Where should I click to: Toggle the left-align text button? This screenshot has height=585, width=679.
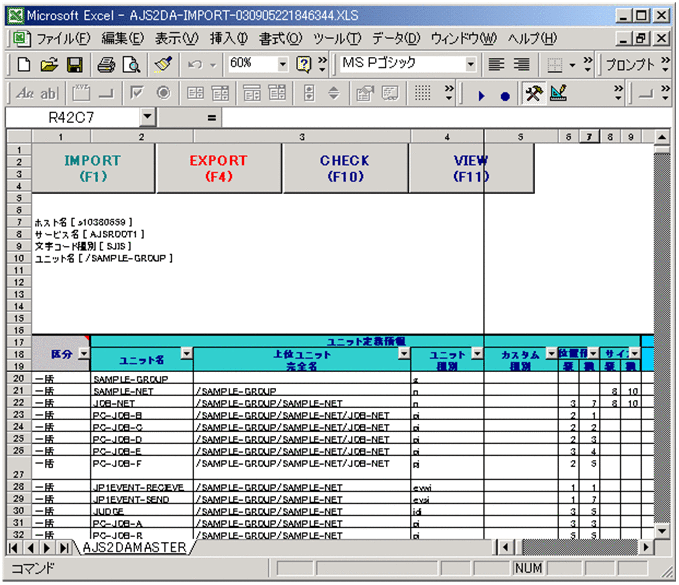[x=496, y=65]
